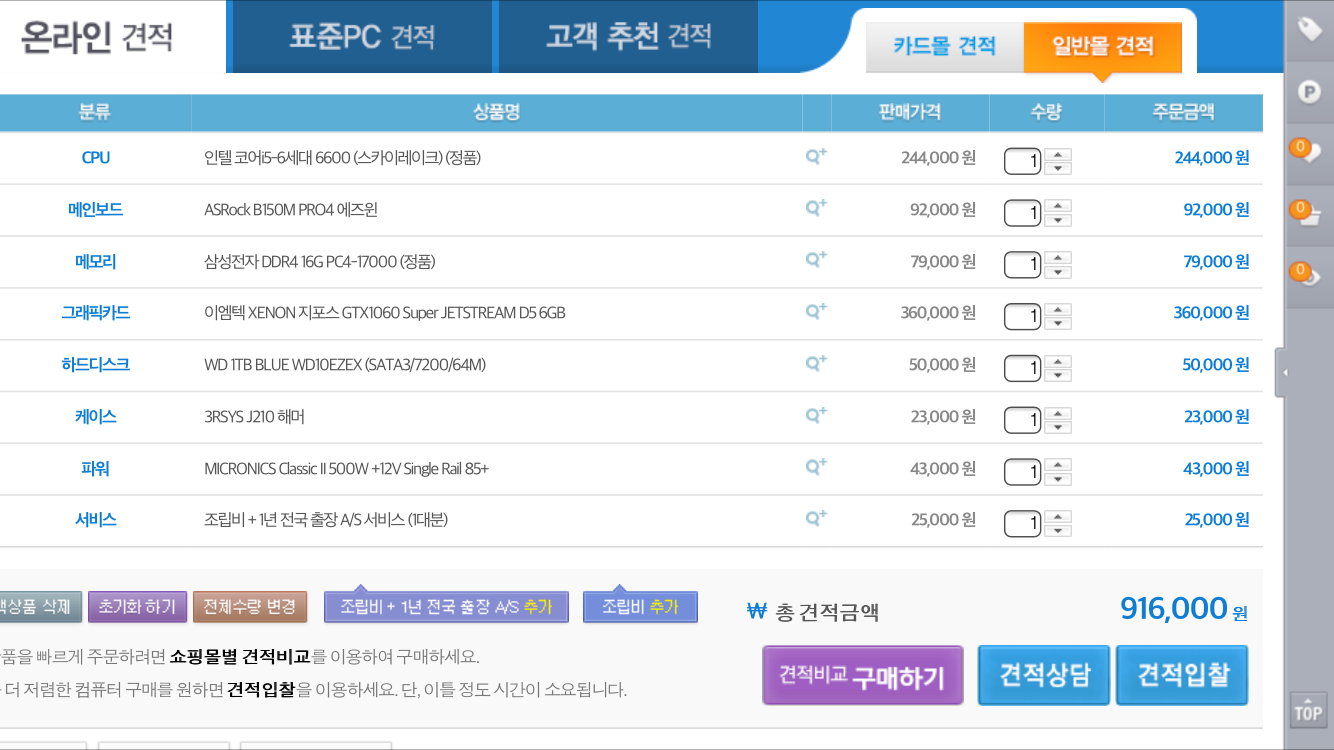Click the magnifier icon for 메모리 row
The height and width of the screenshot is (750, 1334).
(x=816, y=259)
